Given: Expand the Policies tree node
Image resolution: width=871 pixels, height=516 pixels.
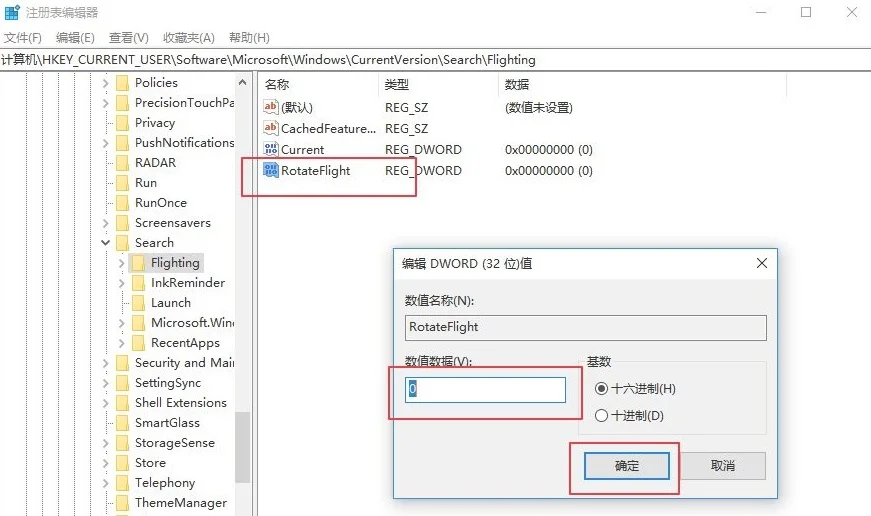Looking at the screenshot, I should 106,83.
